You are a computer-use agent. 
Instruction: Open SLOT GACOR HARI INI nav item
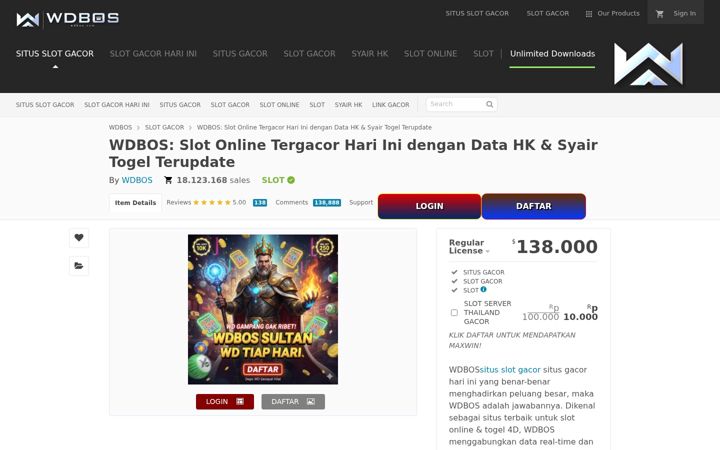click(153, 54)
